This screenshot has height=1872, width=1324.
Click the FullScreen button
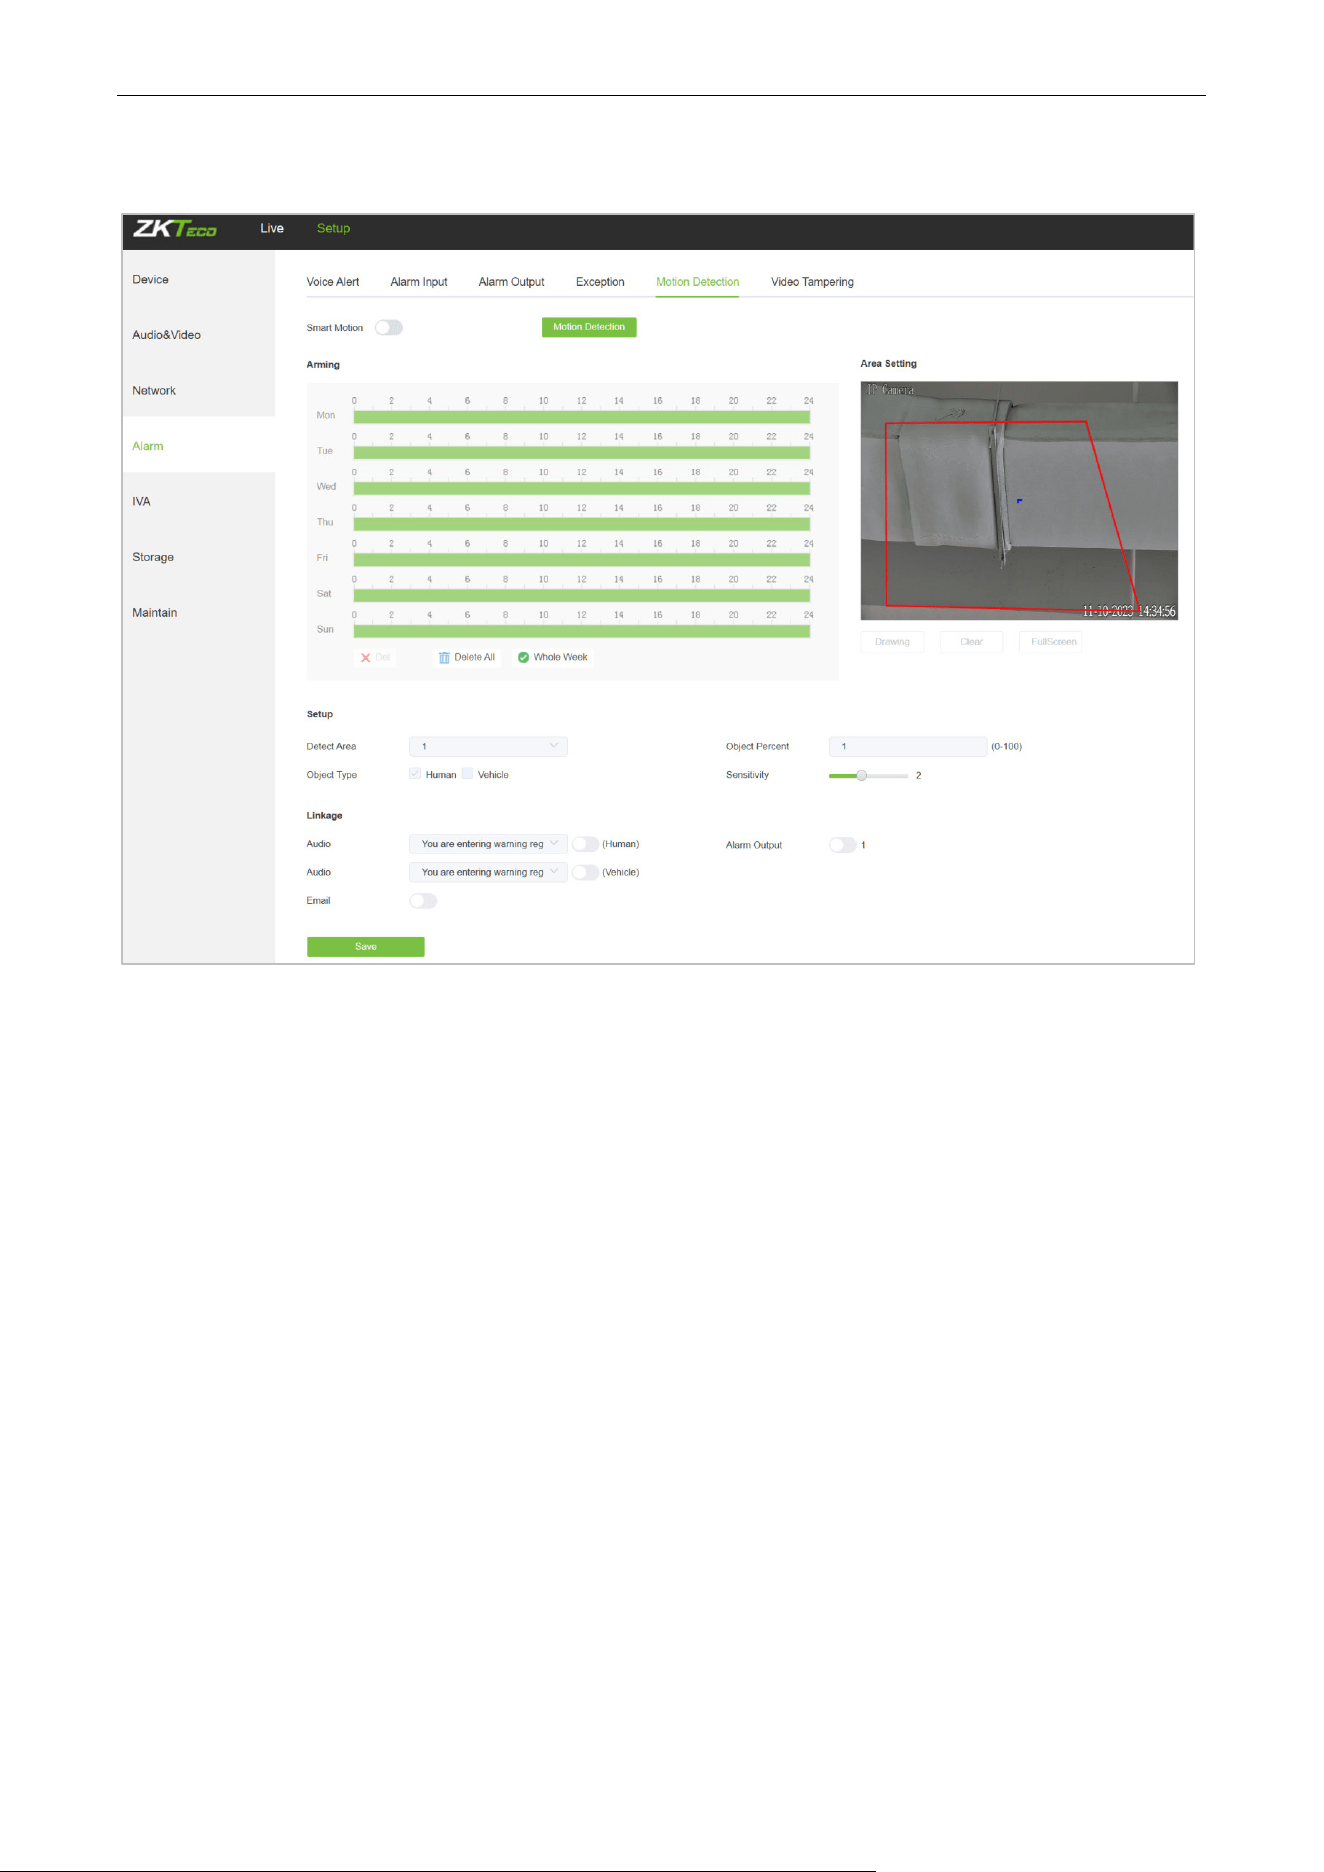[1053, 642]
